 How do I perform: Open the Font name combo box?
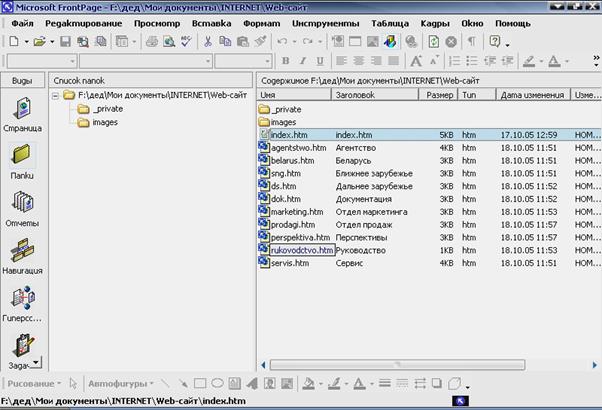[x=146, y=61]
